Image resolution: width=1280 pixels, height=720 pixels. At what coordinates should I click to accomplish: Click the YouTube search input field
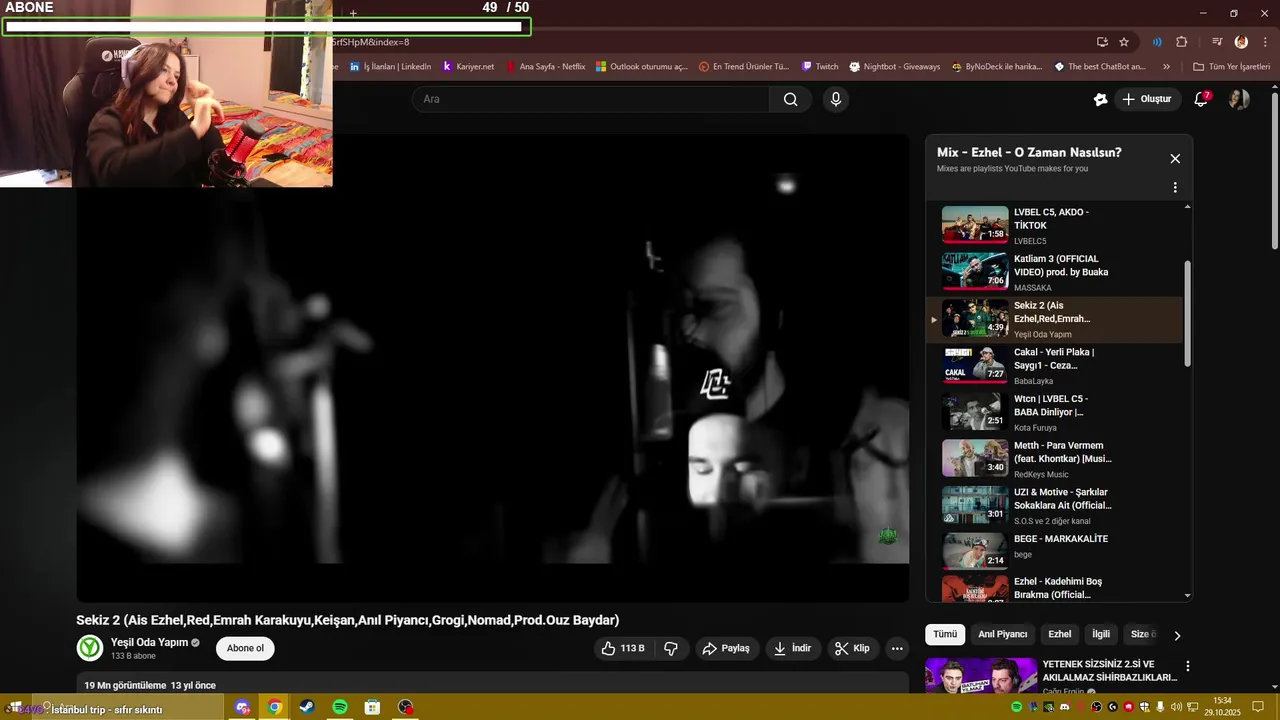pyautogui.click(x=590, y=99)
